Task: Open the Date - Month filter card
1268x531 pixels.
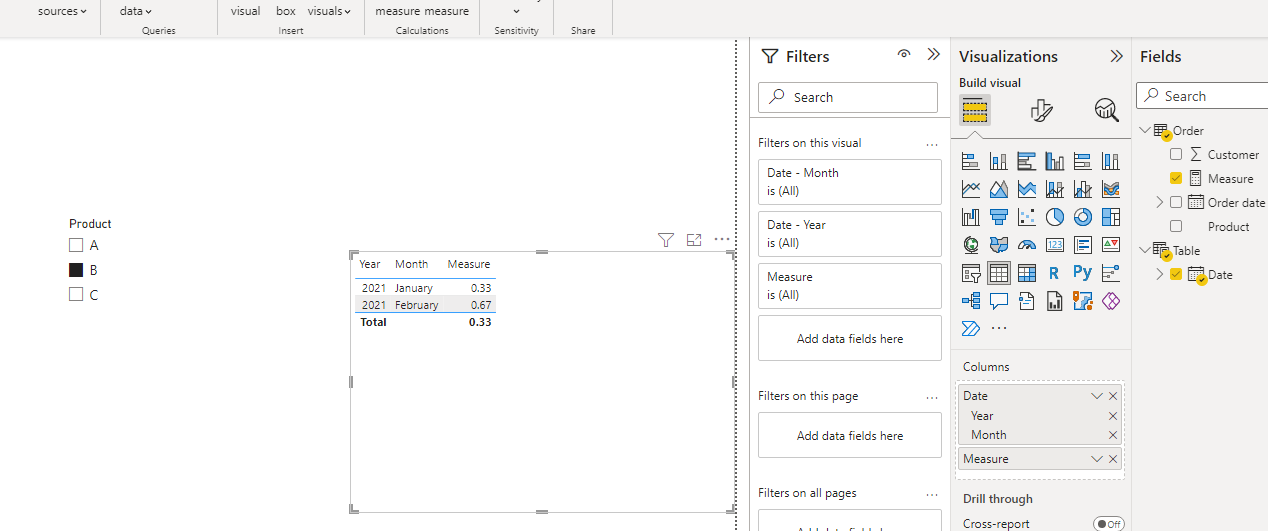Action: [x=850, y=182]
